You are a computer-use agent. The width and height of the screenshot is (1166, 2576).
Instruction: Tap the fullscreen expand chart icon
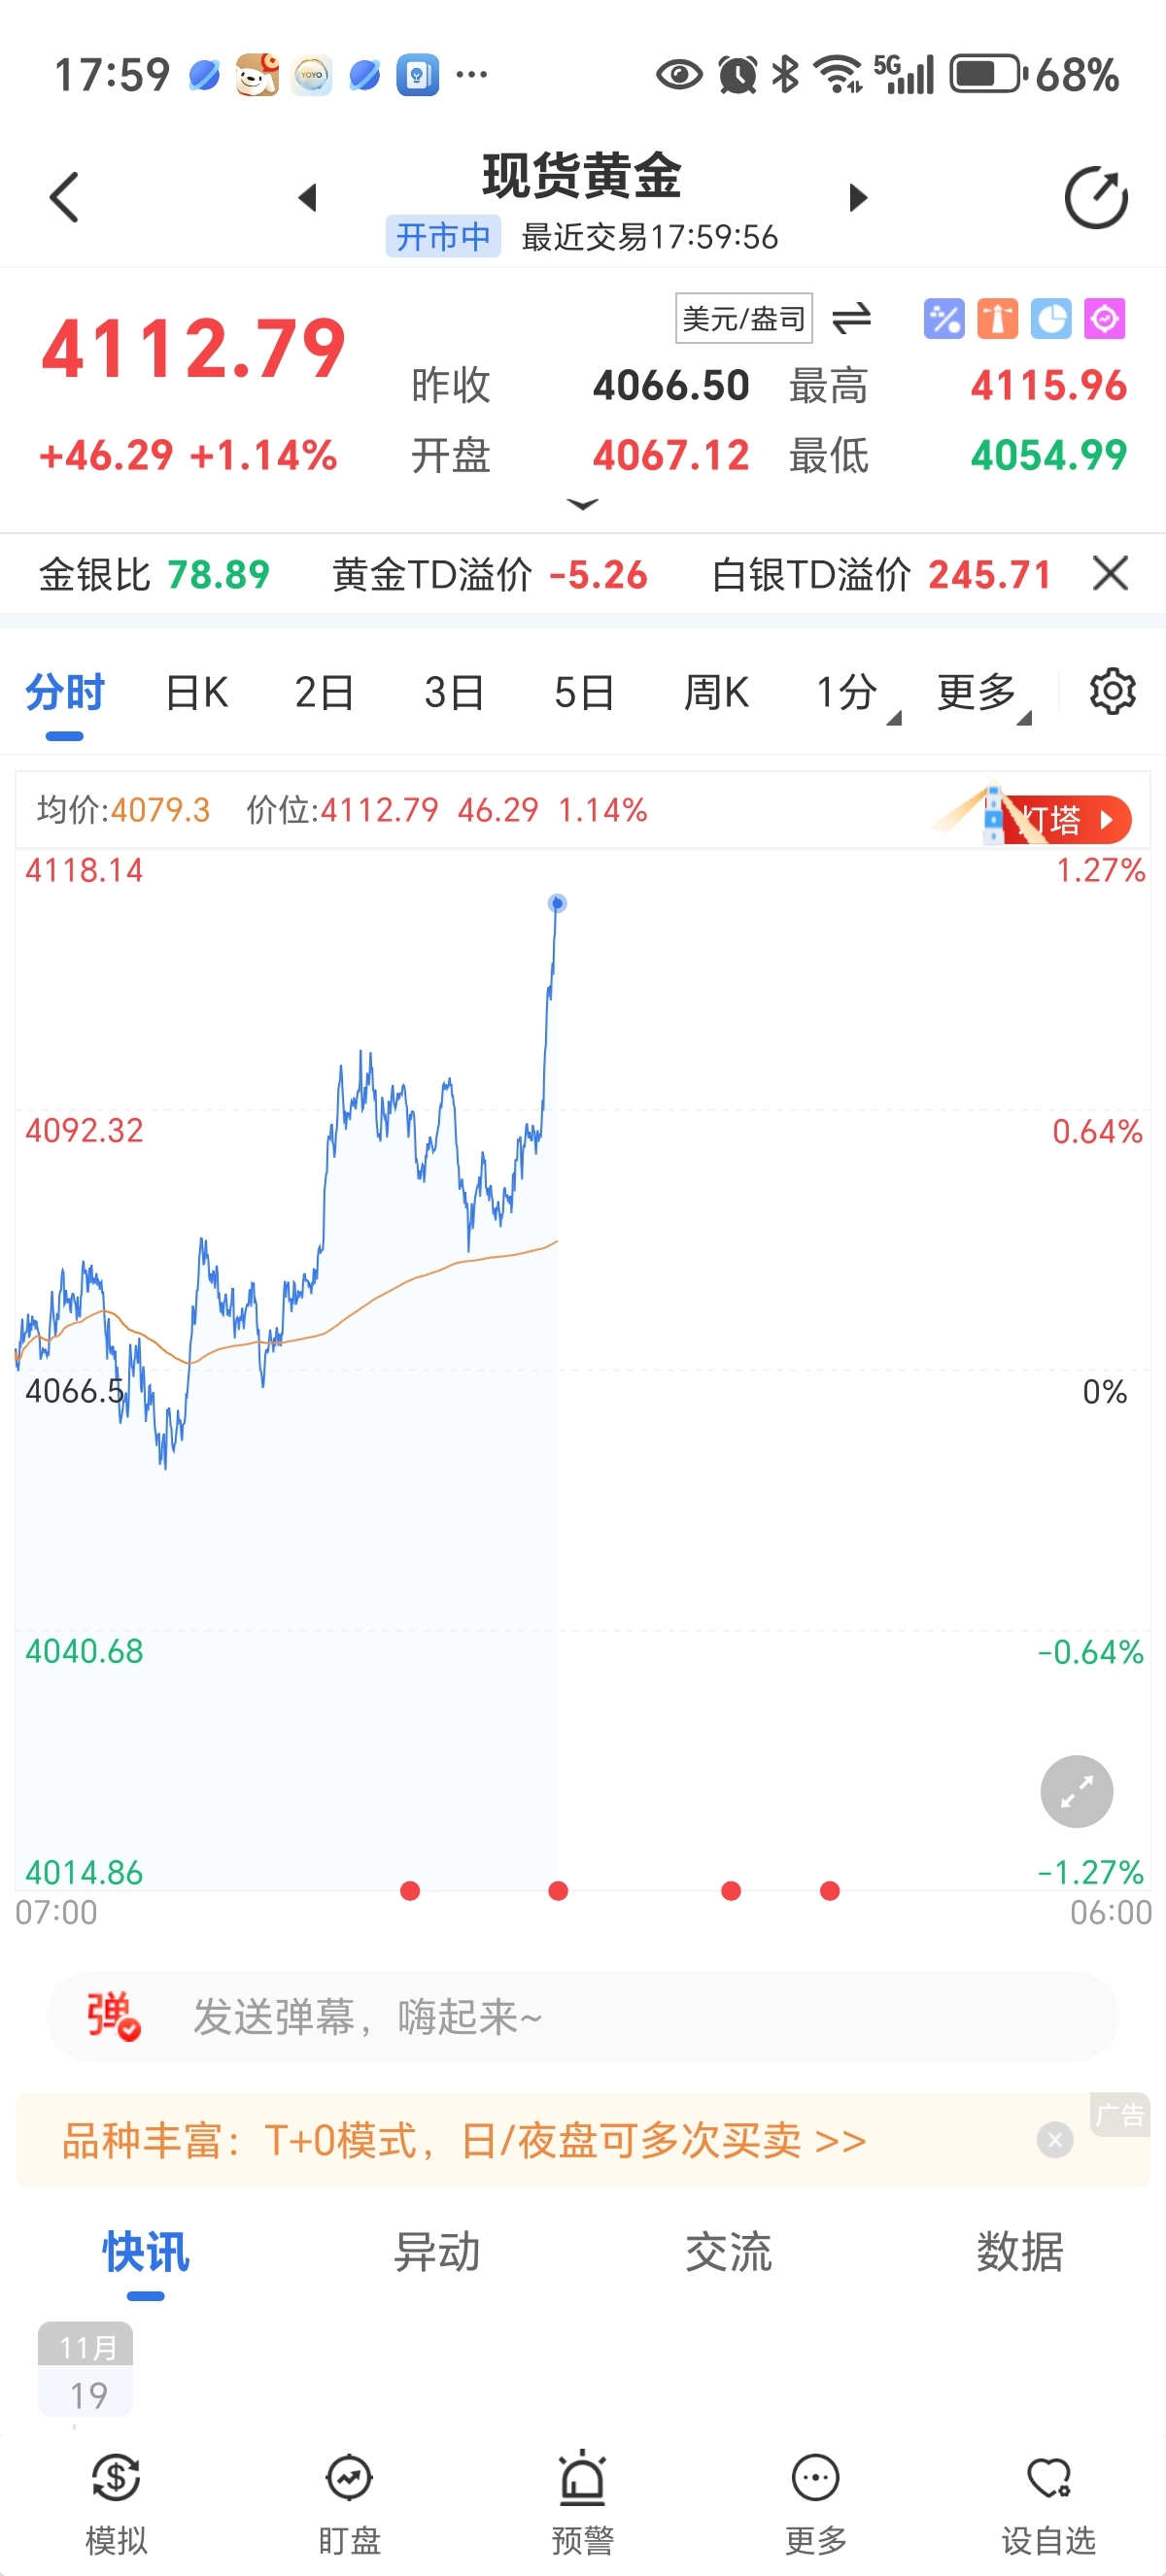click(1076, 1791)
